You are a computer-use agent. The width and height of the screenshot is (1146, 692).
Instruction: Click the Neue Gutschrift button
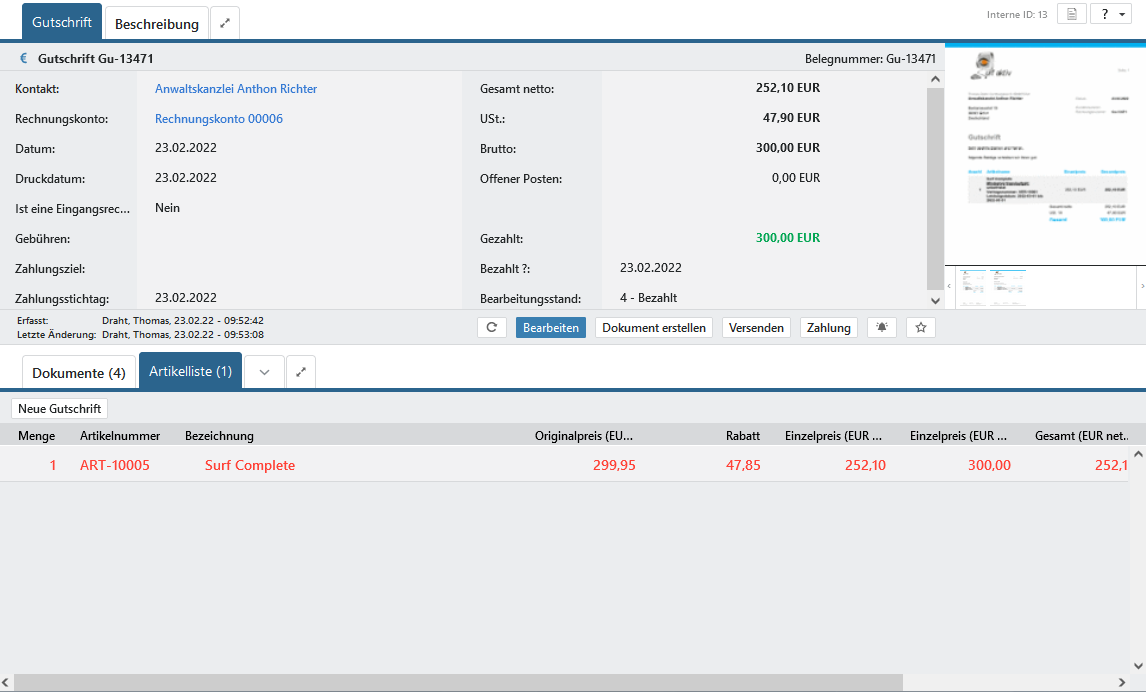[60, 408]
